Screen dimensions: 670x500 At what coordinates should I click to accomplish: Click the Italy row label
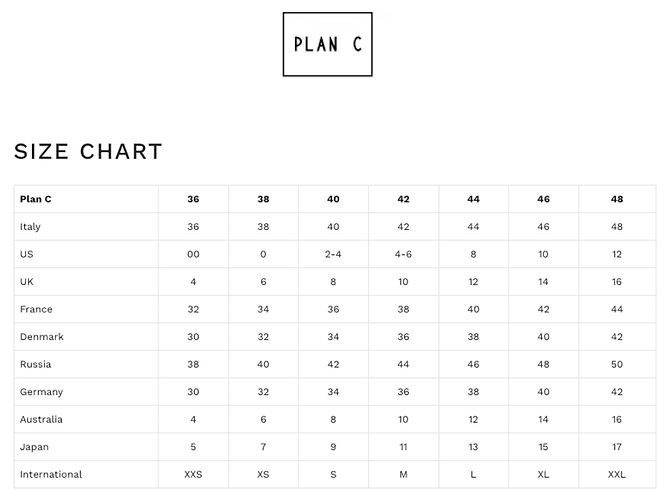coord(30,226)
